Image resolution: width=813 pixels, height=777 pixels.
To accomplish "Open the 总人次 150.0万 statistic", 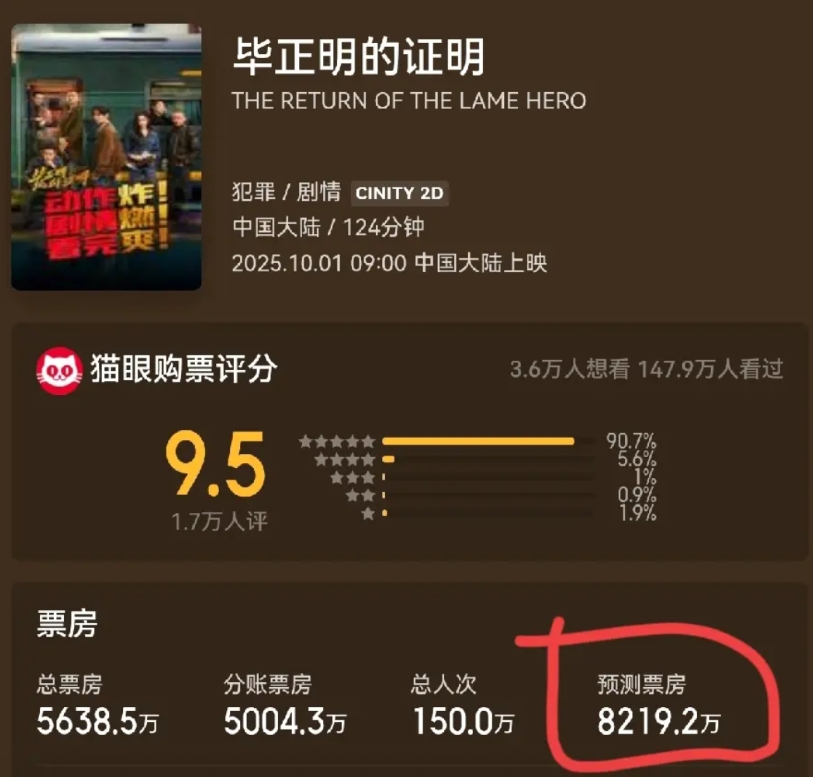I will pyautogui.click(x=462, y=705).
